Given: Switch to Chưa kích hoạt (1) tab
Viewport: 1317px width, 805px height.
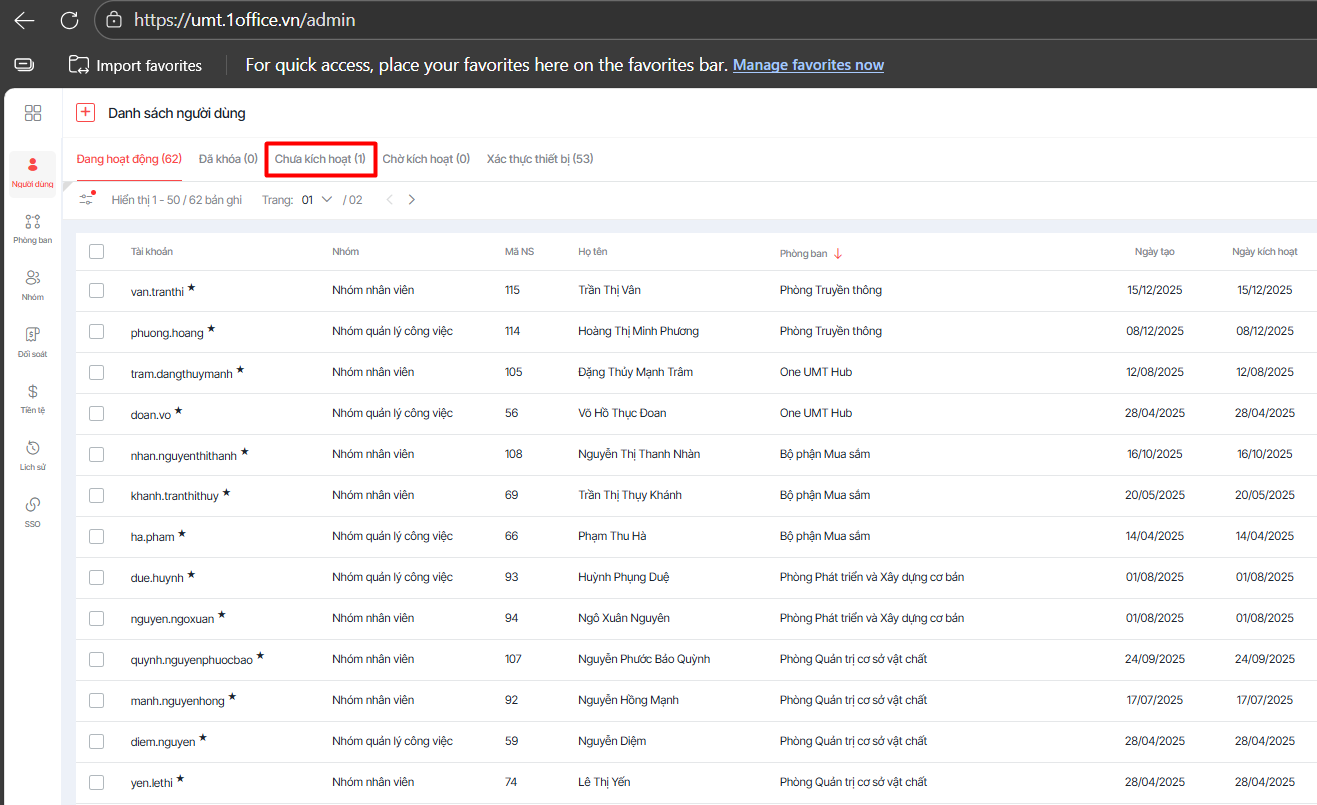Looking at the screenshot, I should (x=320, y=159).
